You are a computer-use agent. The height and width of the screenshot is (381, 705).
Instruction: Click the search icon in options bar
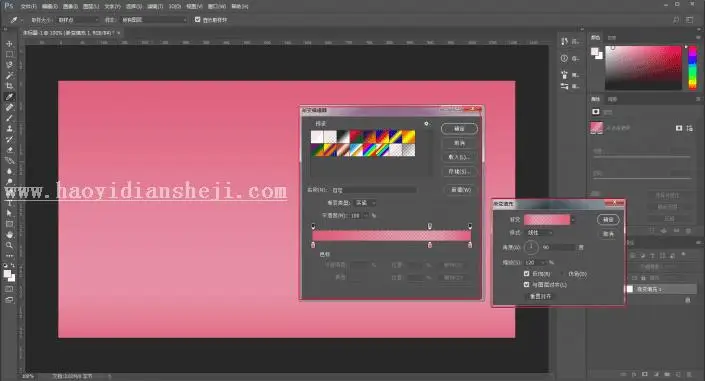675,20
